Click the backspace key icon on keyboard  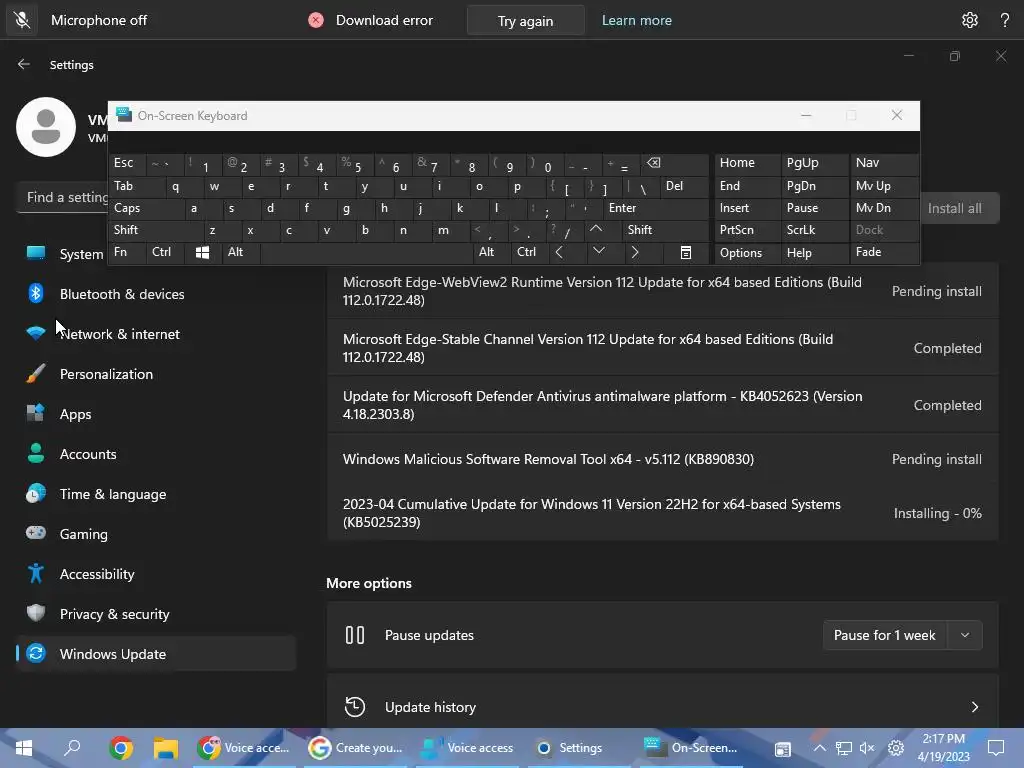pos(675,163)
